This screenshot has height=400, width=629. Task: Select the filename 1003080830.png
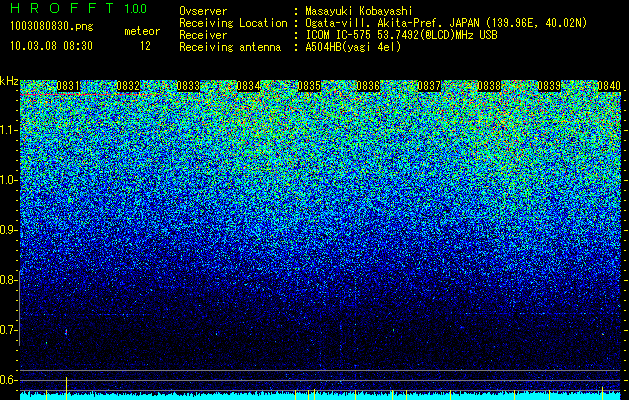[x=52, y=27]
